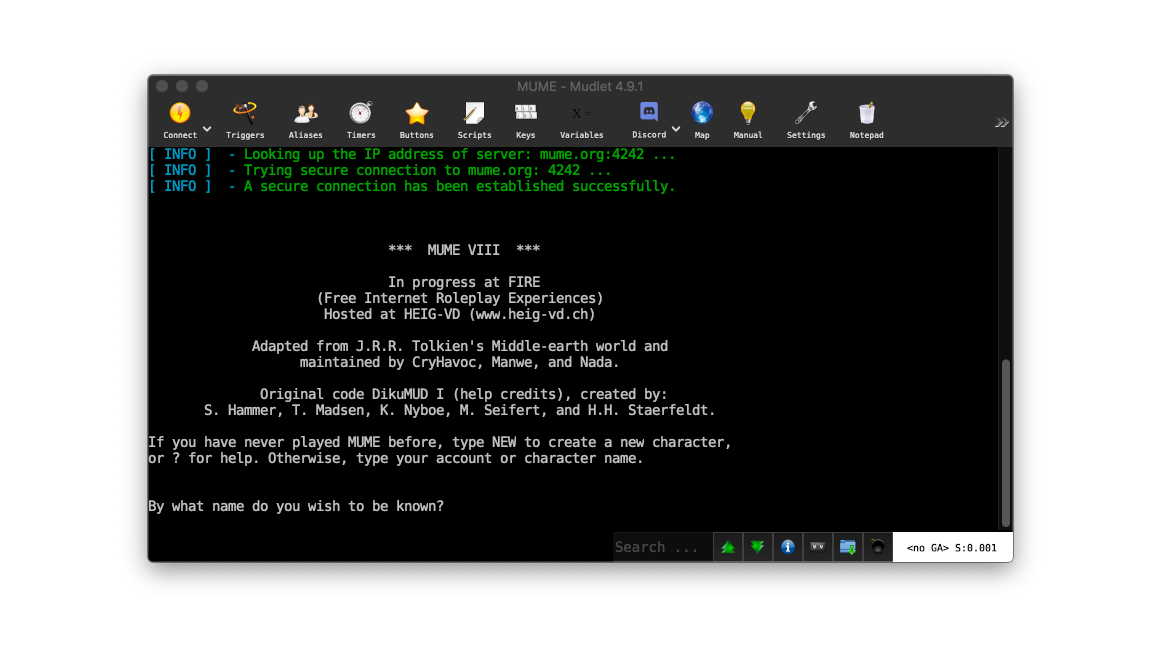Open the Triggers editor
Screen dimensions: 1160x653
245,120
